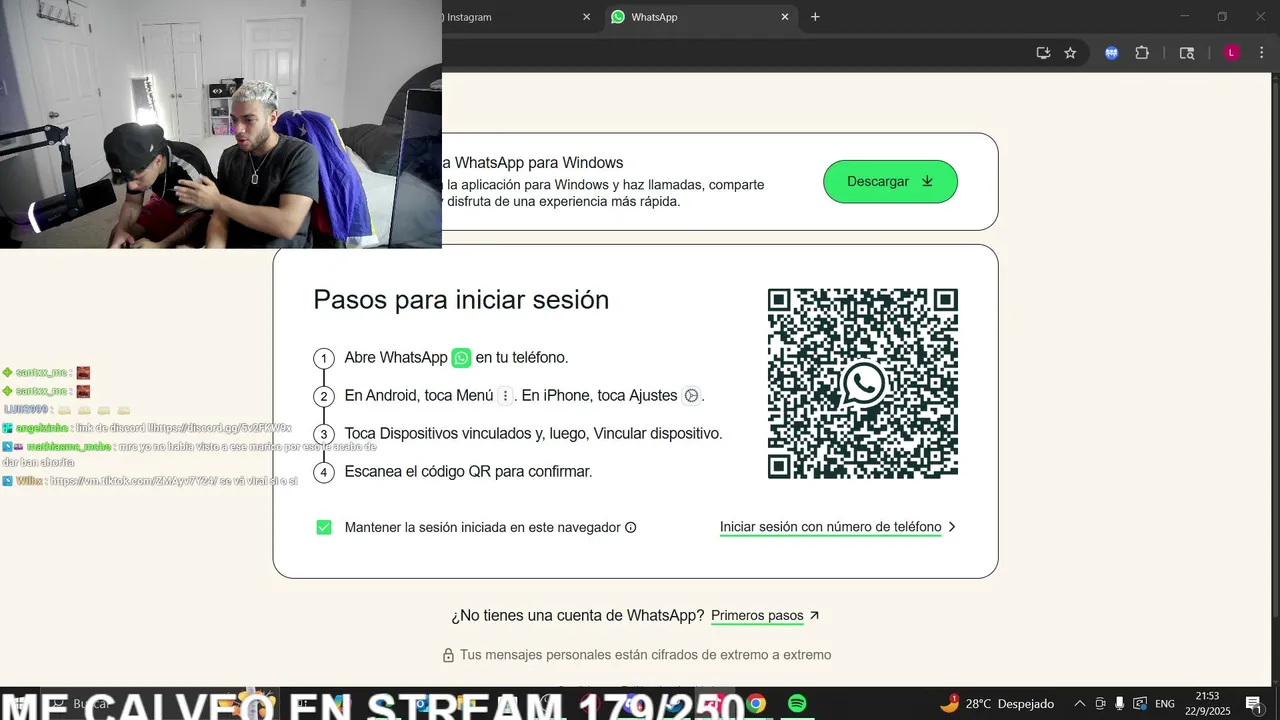Click the green WhatsApp icon in step 1
The width and height of the screenshot is (1280, 720).
click(x=461, y=358)
